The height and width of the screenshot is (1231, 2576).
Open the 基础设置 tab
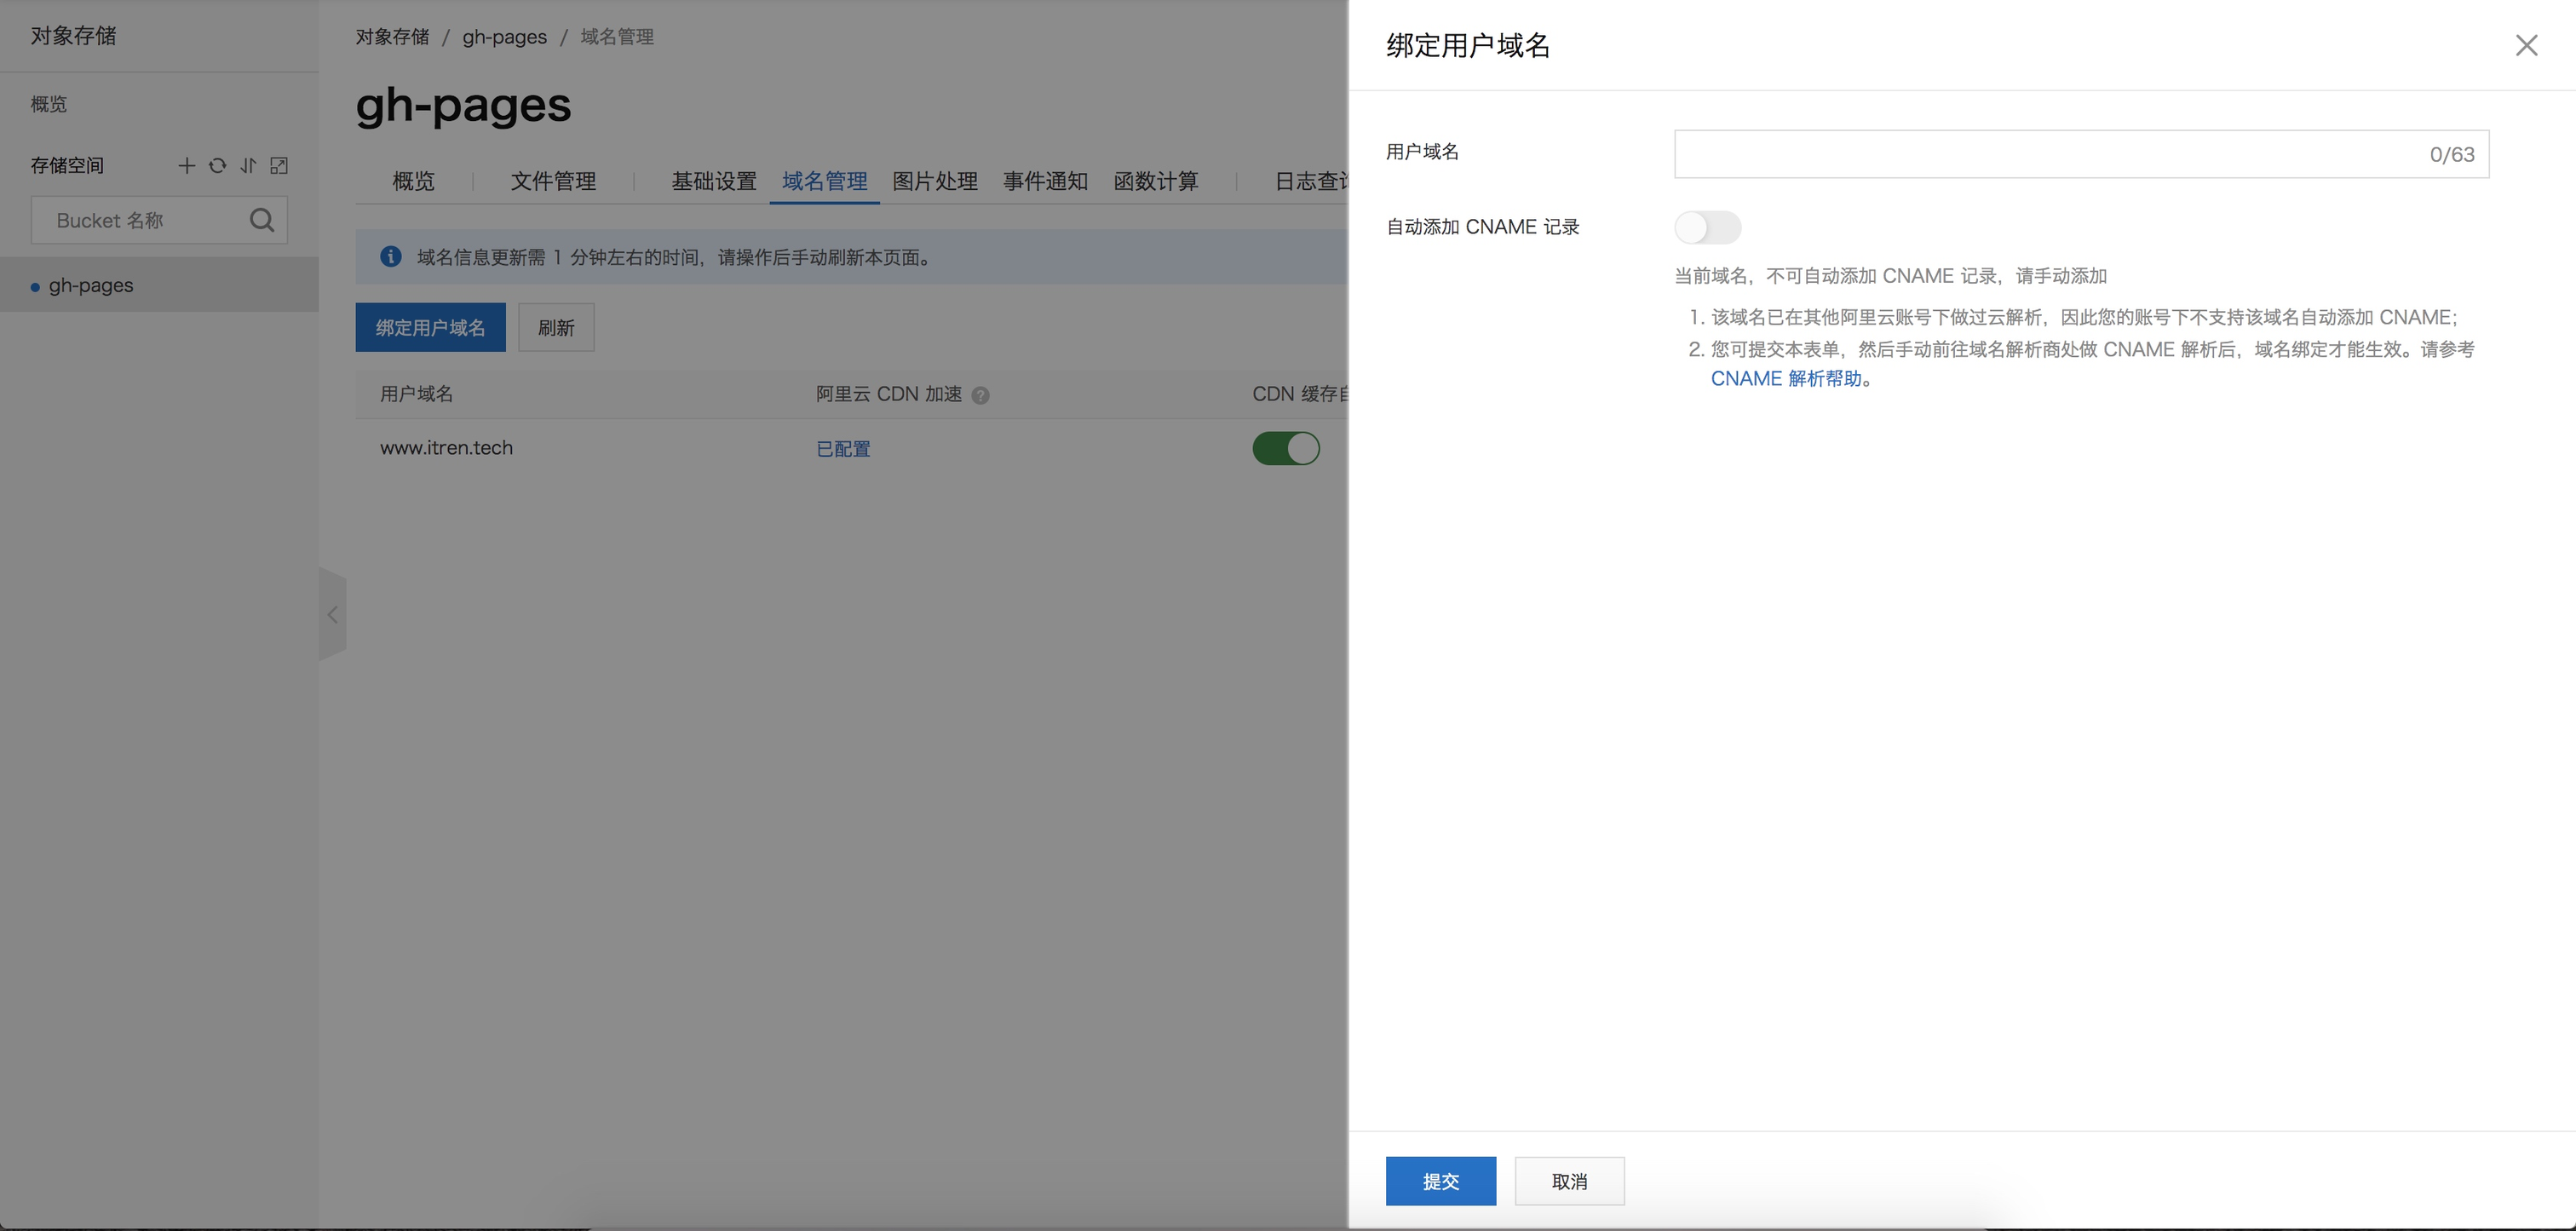[713, 181]
